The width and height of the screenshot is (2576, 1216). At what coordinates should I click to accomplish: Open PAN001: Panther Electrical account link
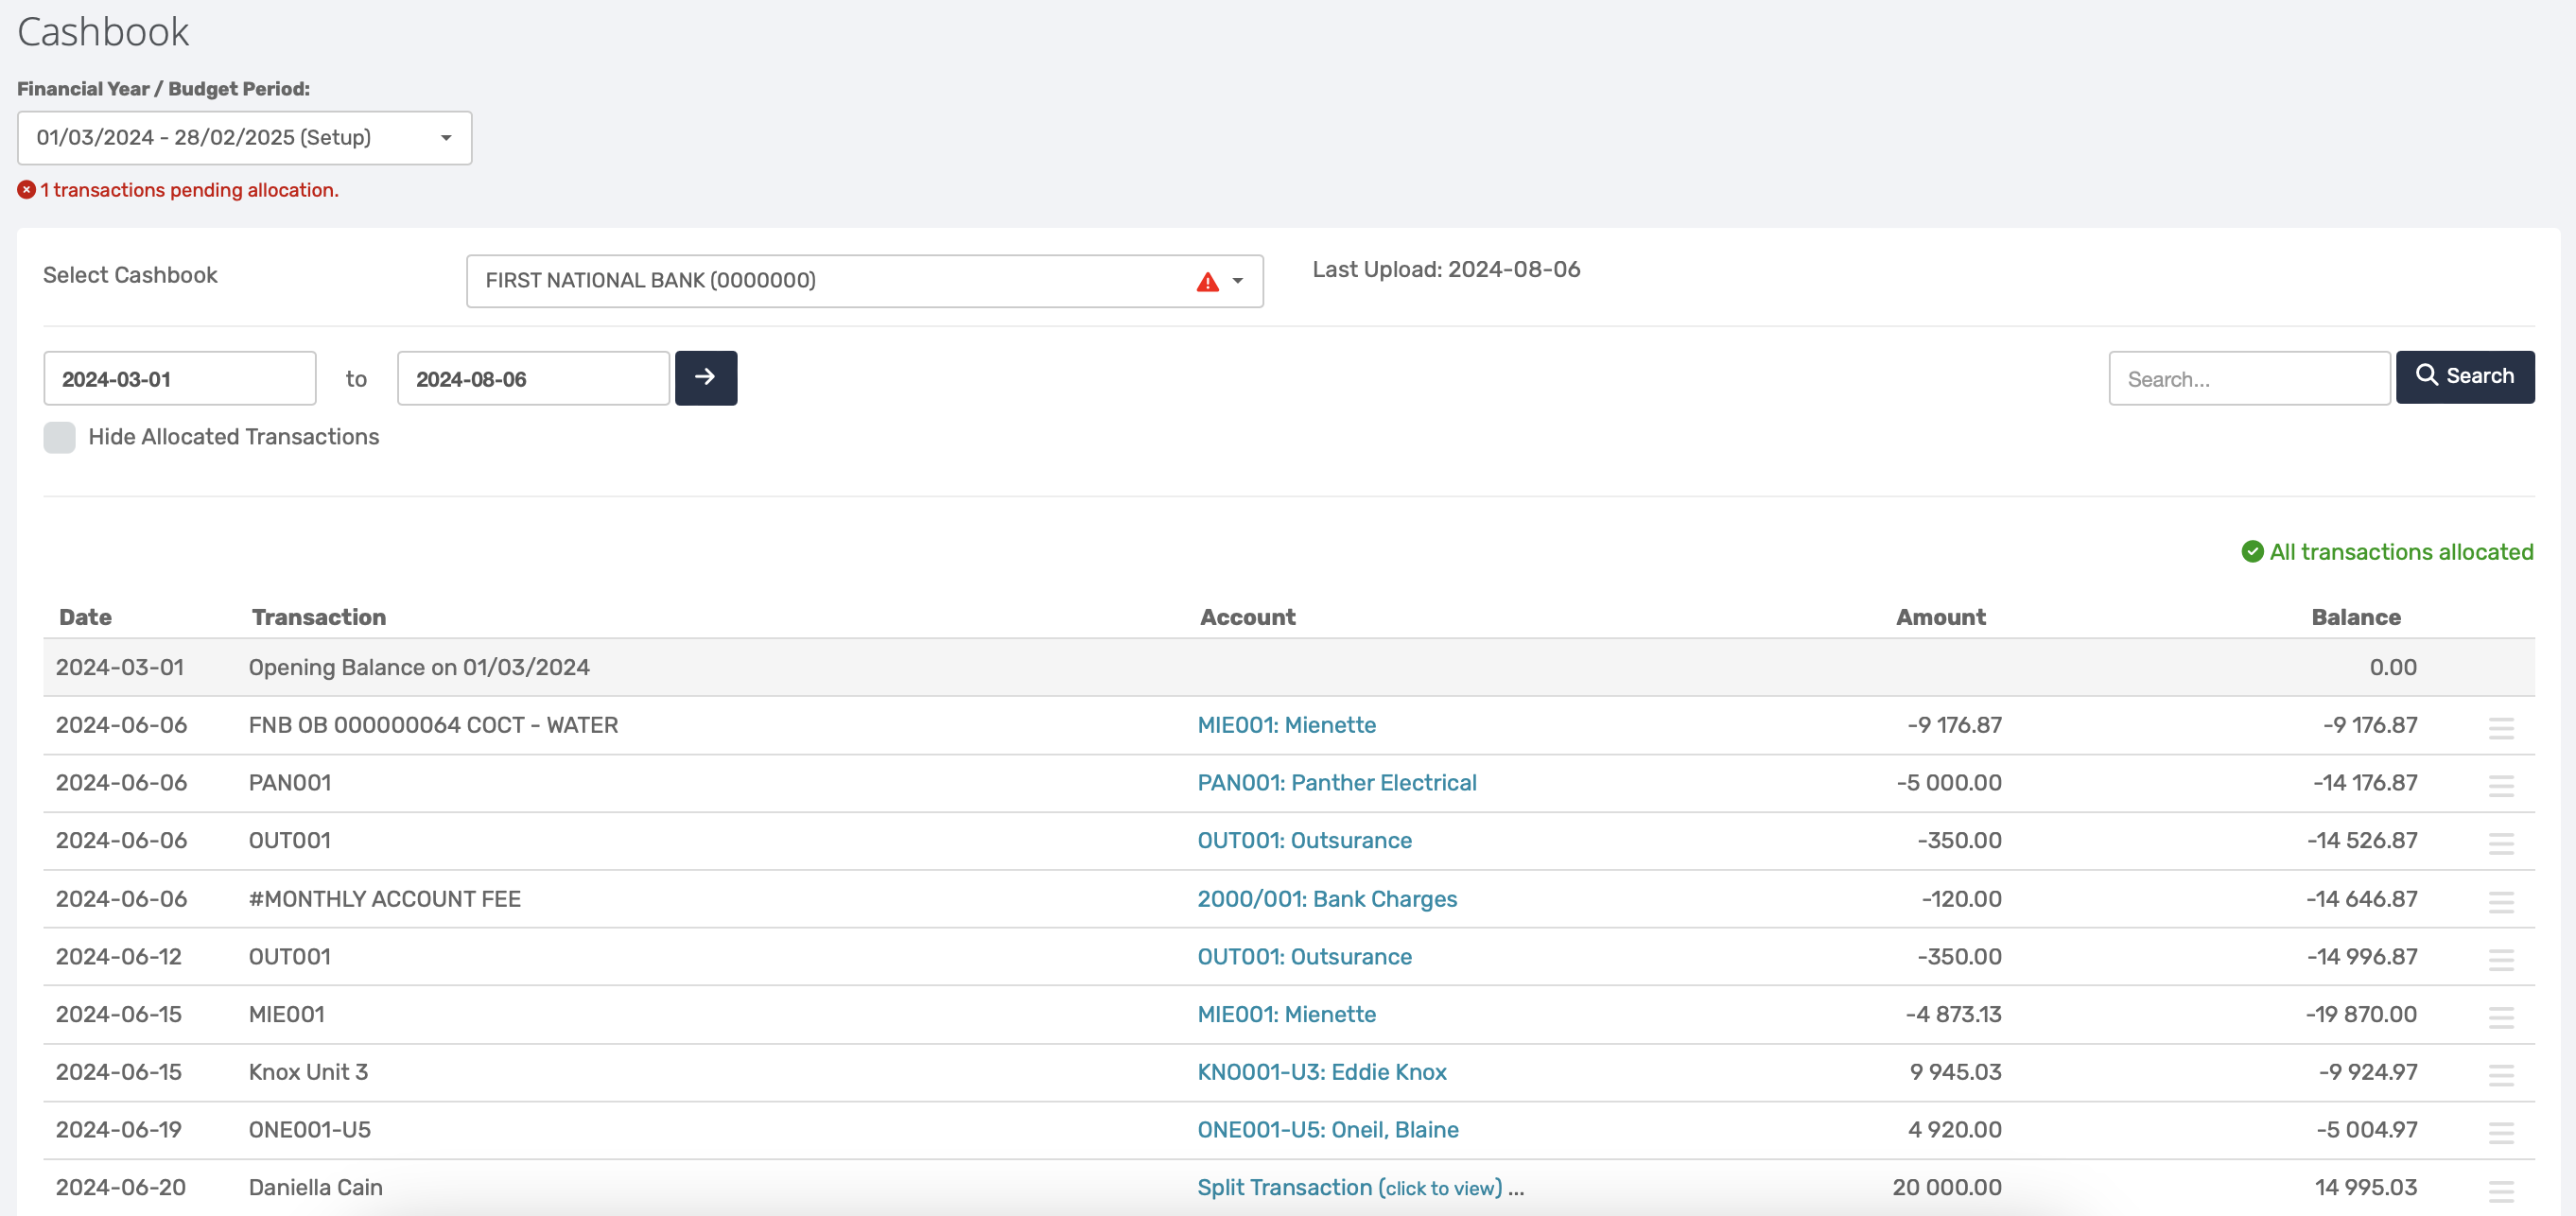1336,783
